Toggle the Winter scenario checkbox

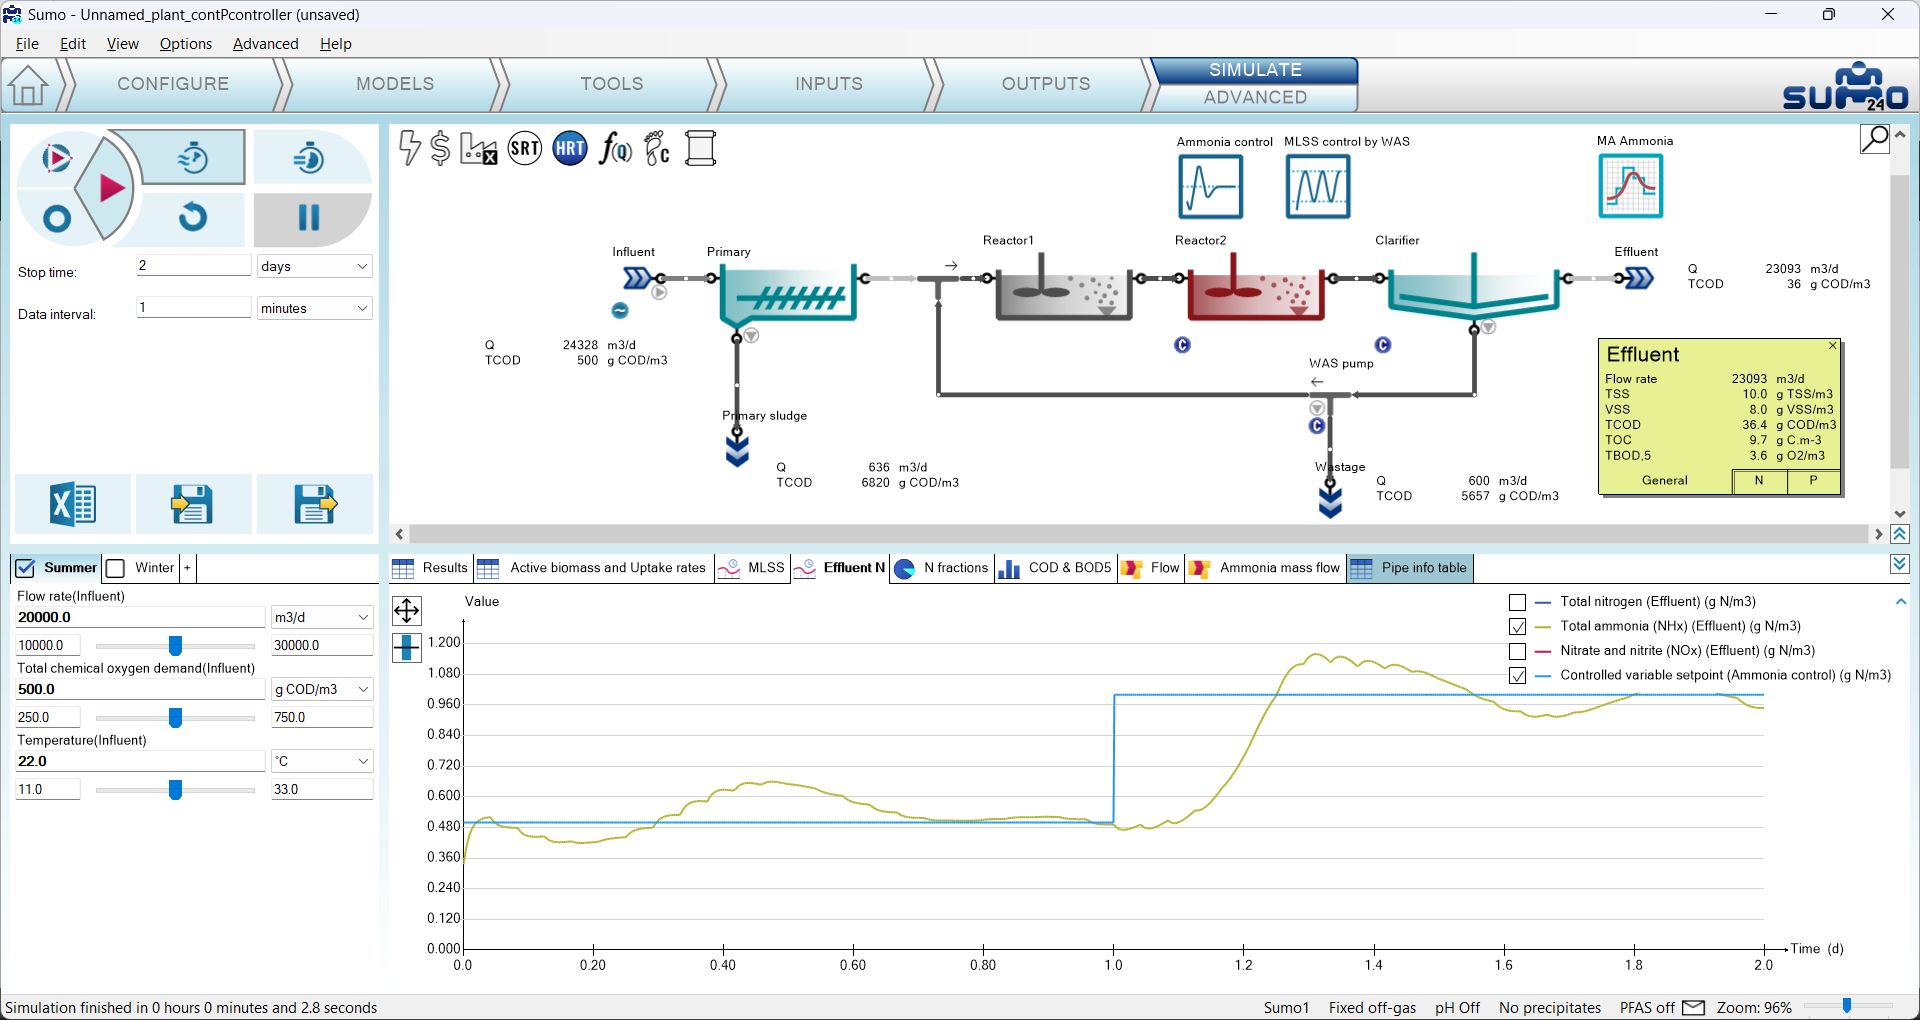tap(116, 568)
